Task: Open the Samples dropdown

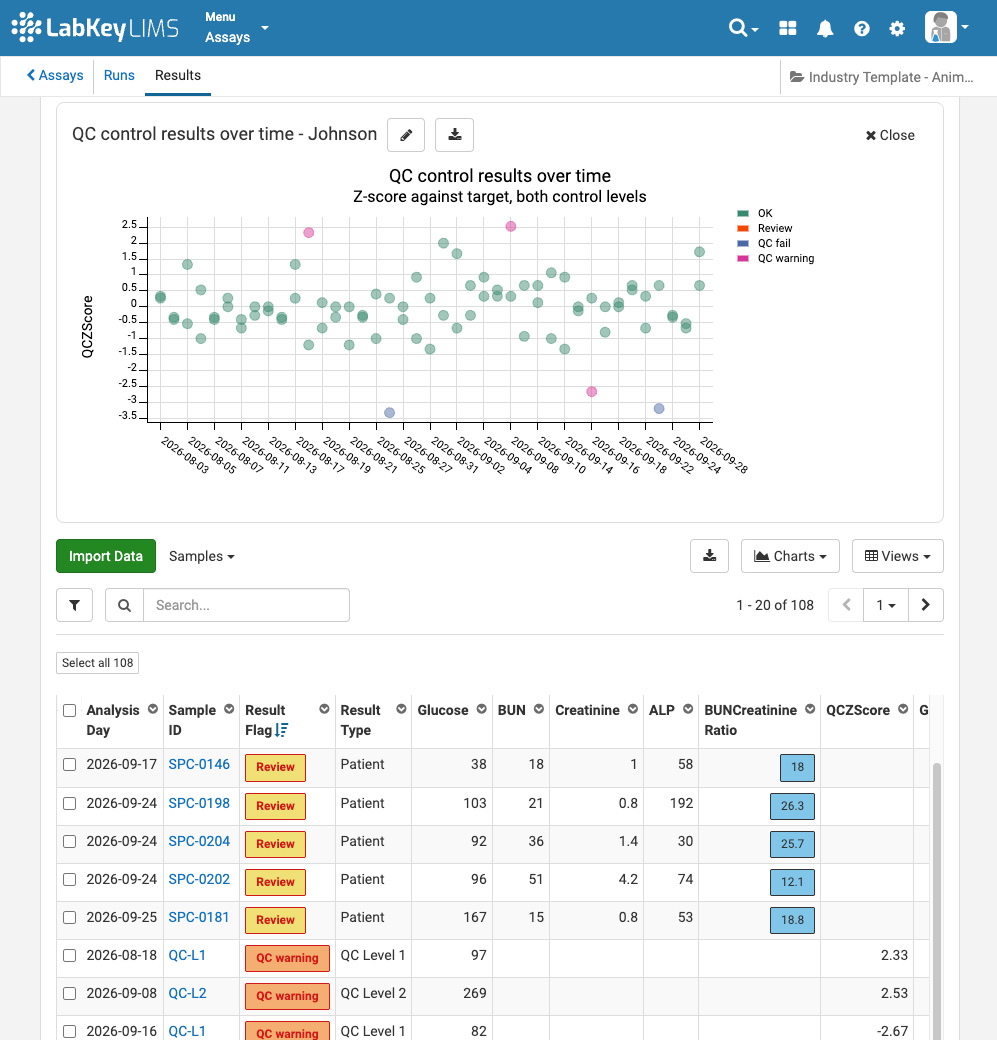Action: click(x=202, y=556)
